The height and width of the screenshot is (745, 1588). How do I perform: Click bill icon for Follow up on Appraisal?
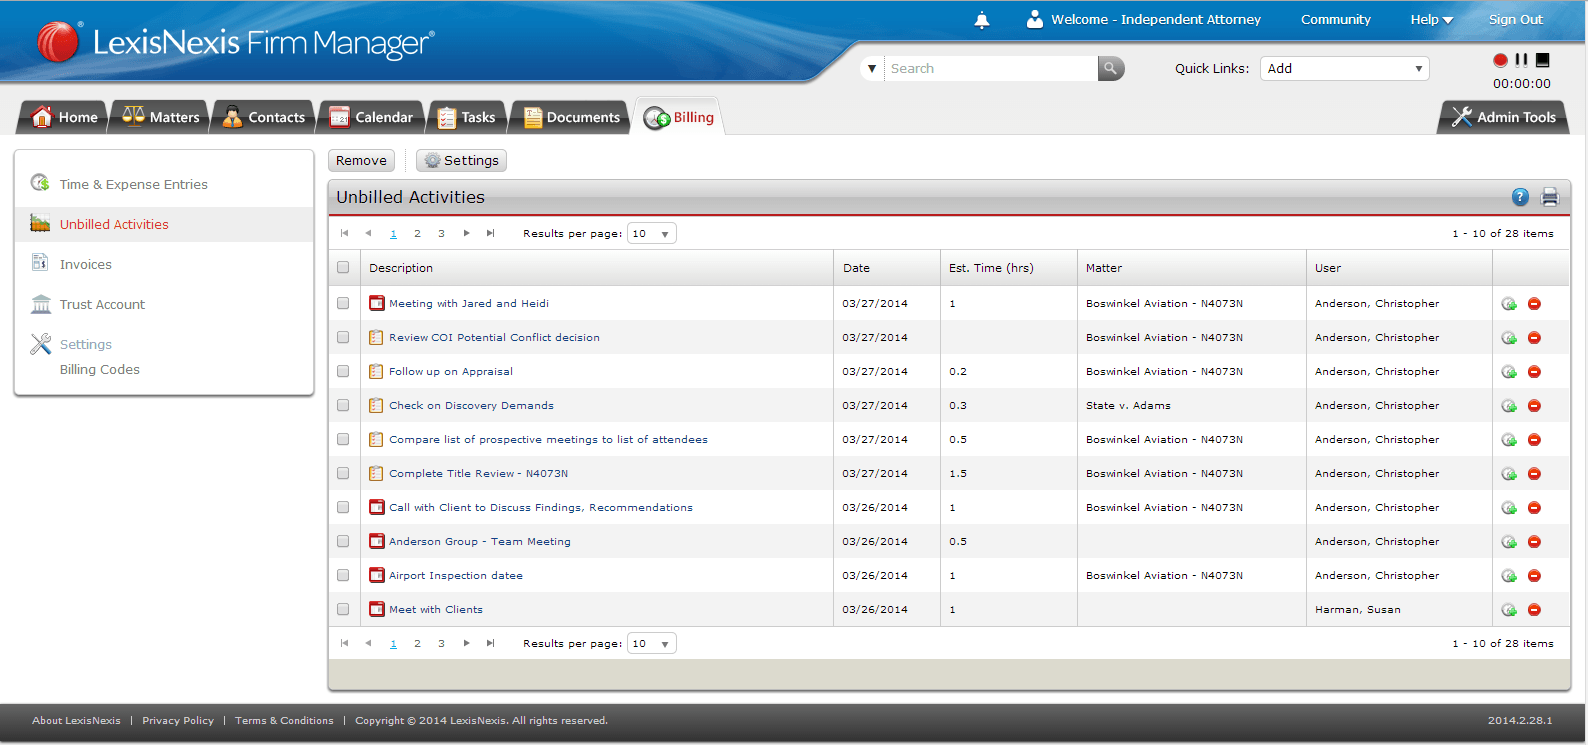pos(1509,372)
